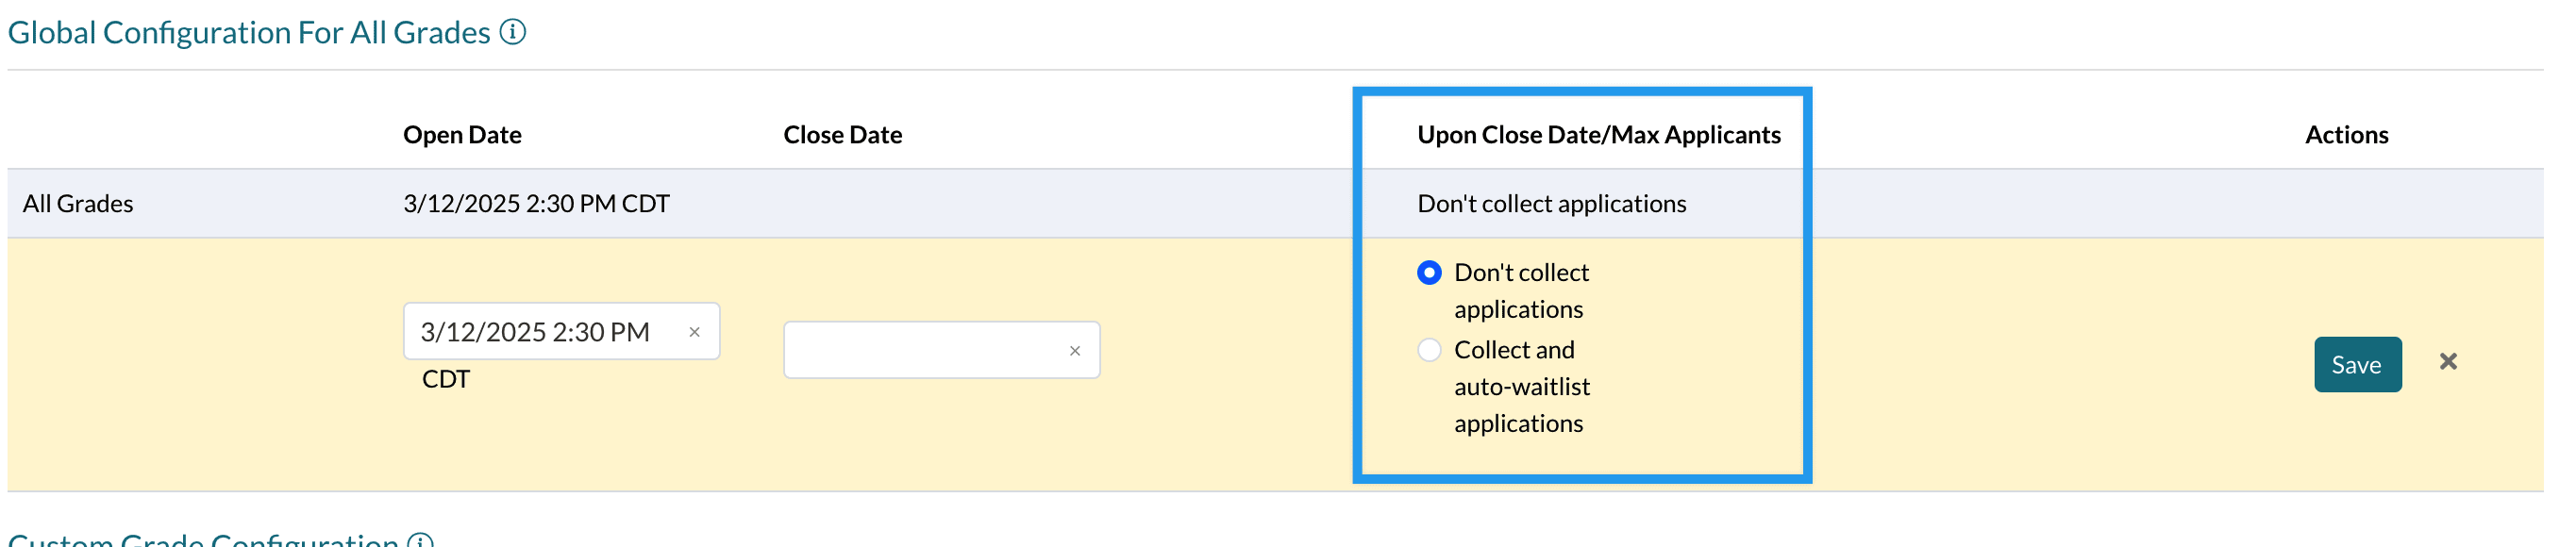This screenshot has width=2576, height=547.
Task: Click the Global Configuration For All Grades heading
Action: click(x=248, y=33)
